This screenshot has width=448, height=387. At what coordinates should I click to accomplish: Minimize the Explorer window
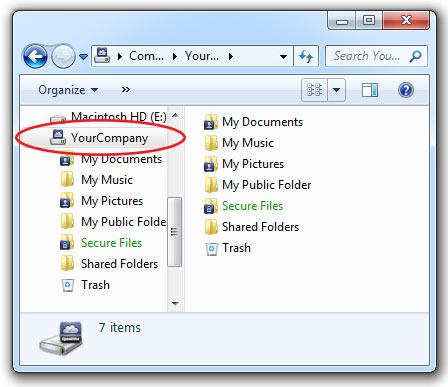point(342,21)
